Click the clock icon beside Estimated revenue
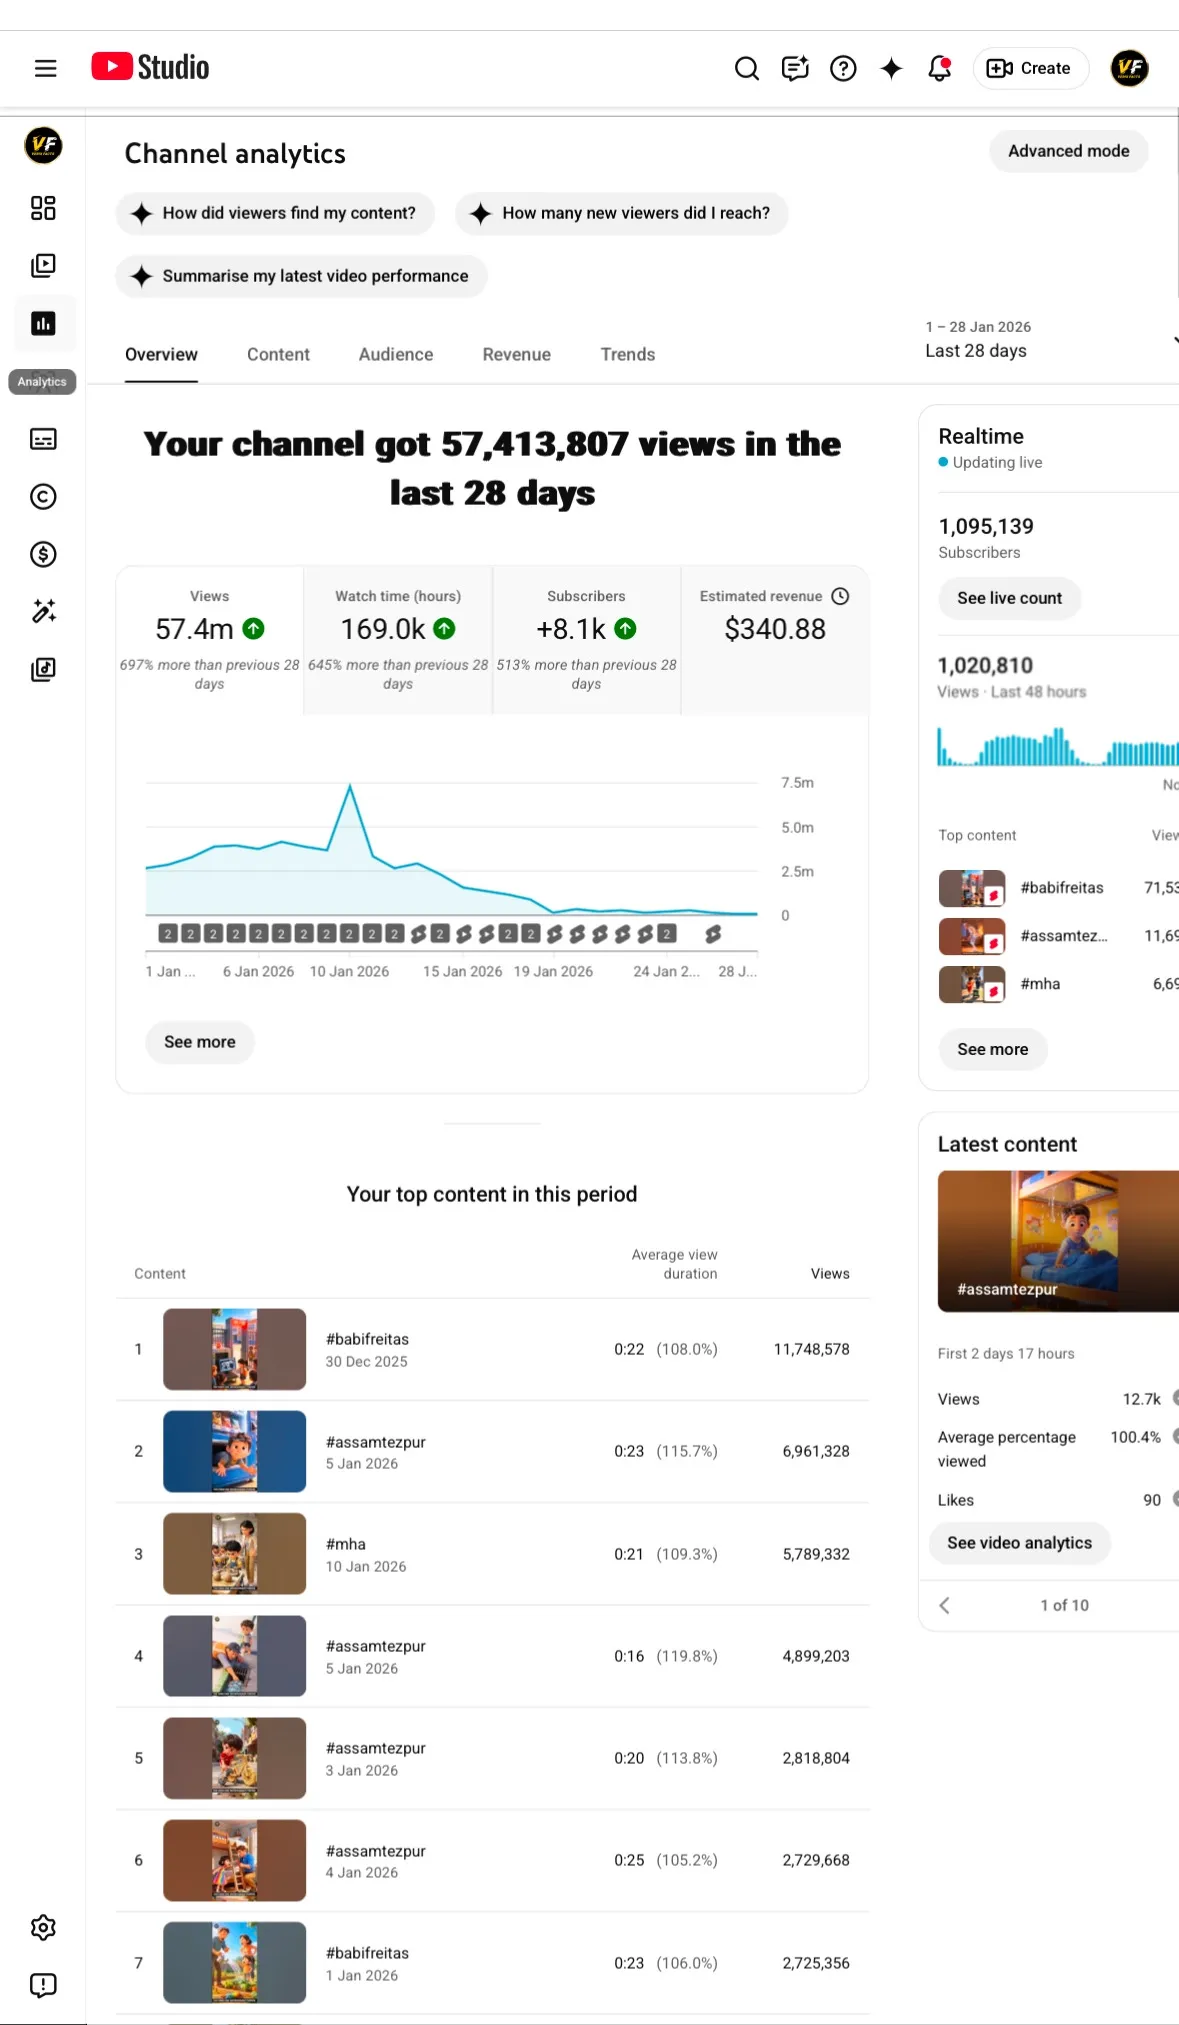The image size is (1179, 2025). pos(841,596)
